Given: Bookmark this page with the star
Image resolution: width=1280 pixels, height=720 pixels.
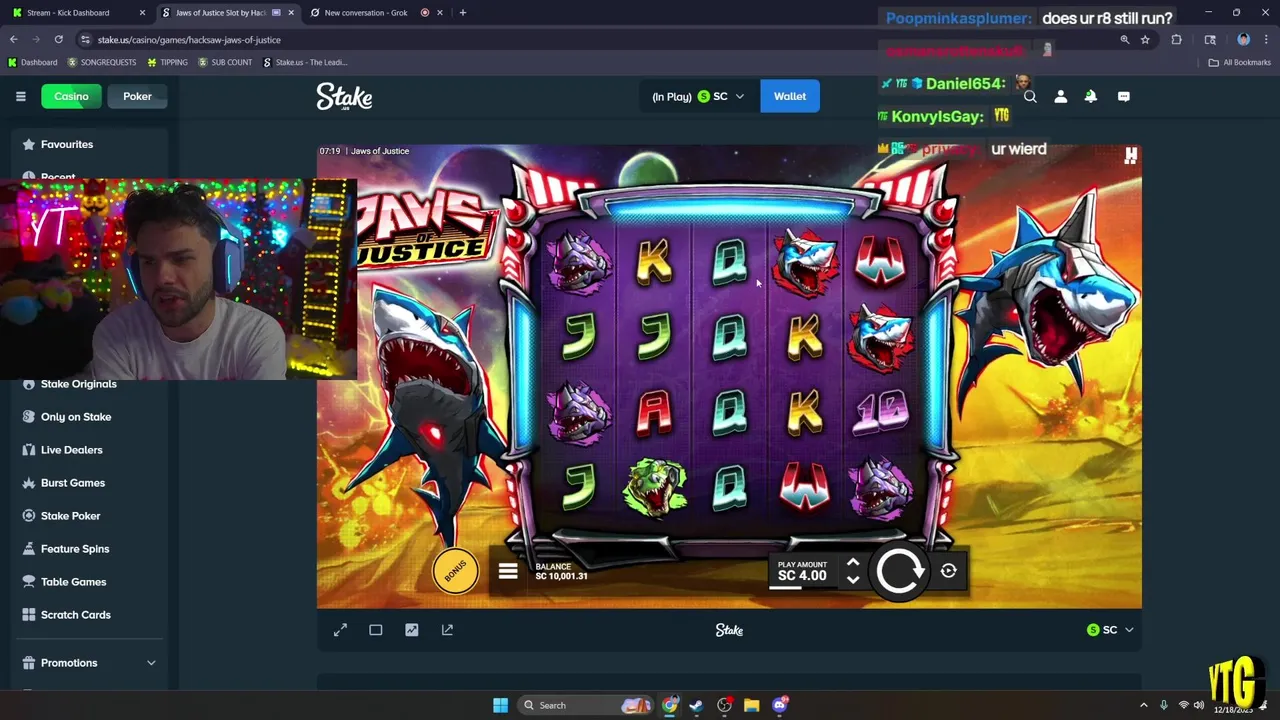Looking at the screenshot, I should [1145, 40].
